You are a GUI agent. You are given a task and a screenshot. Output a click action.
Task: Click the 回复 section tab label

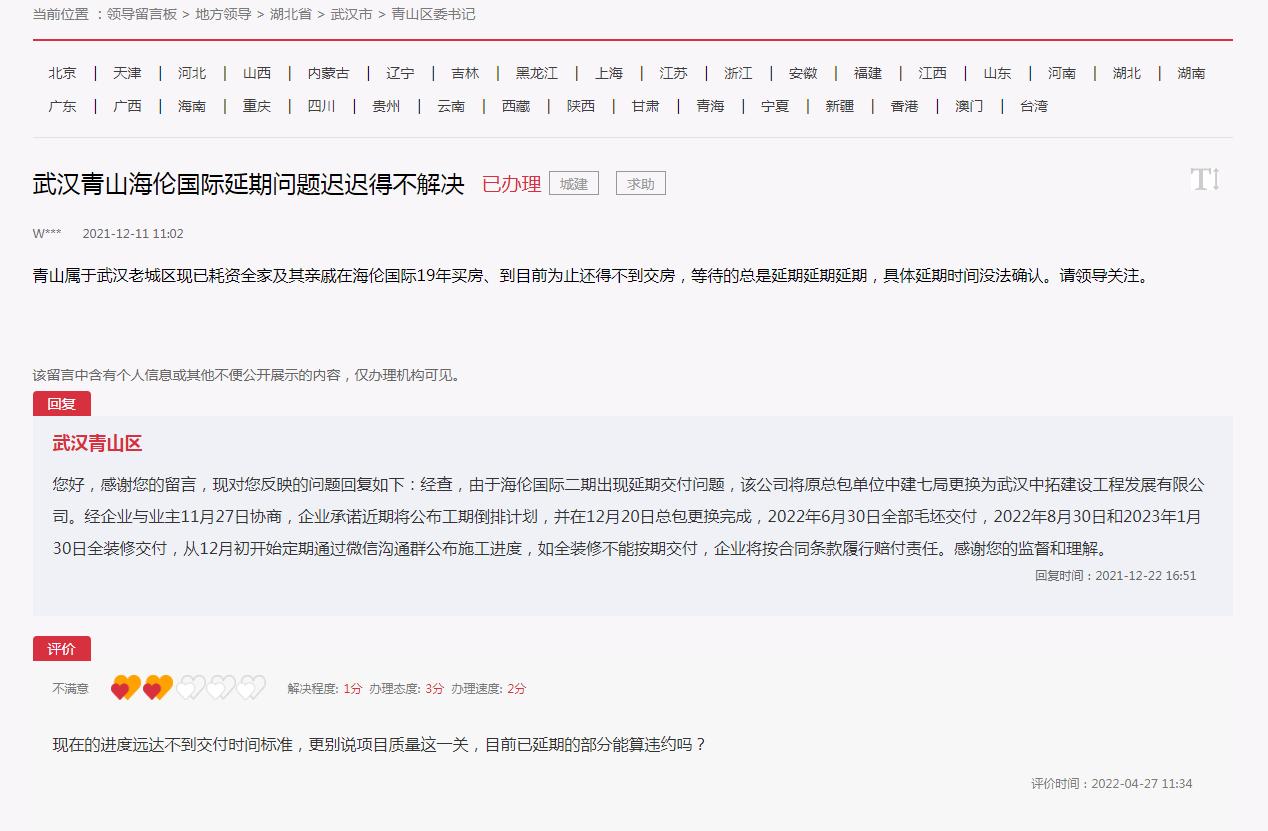coord(62,404)
